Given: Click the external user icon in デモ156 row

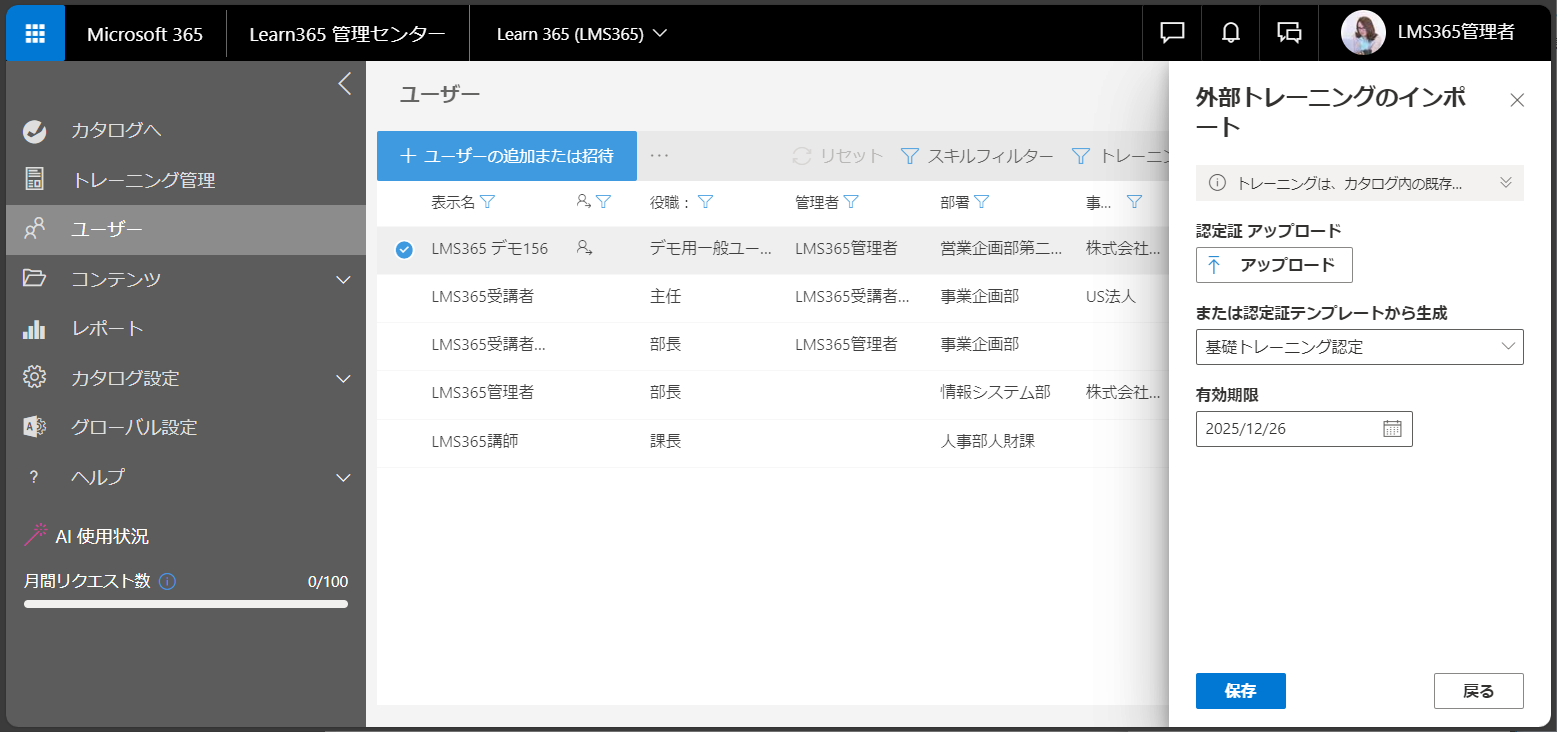Looking at the screenshot, I should [585, 249].
